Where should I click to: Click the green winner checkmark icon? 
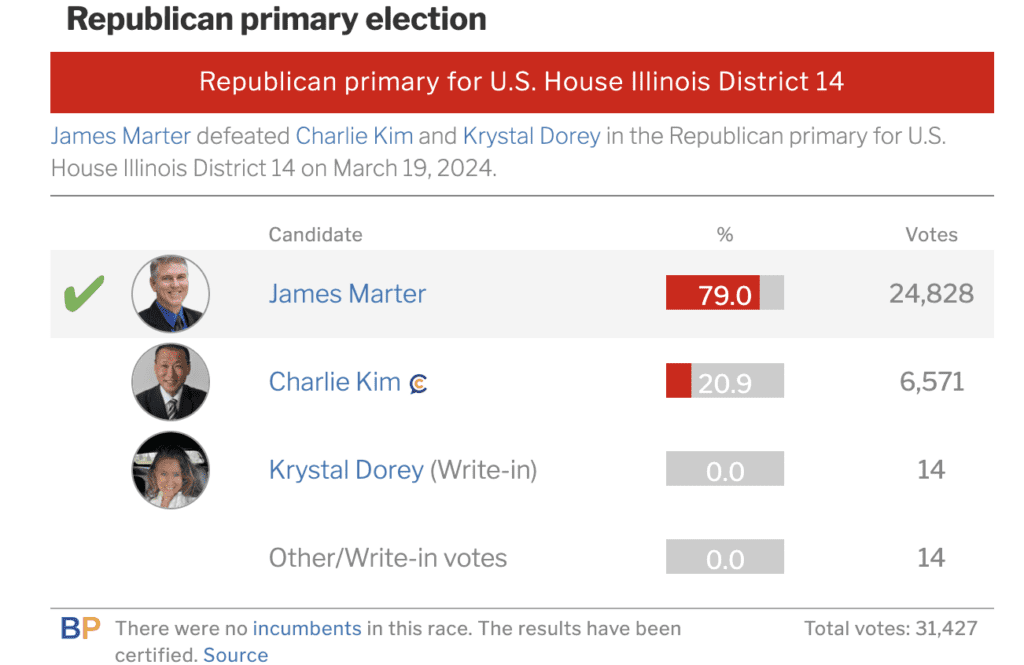[x=84, y=295]
